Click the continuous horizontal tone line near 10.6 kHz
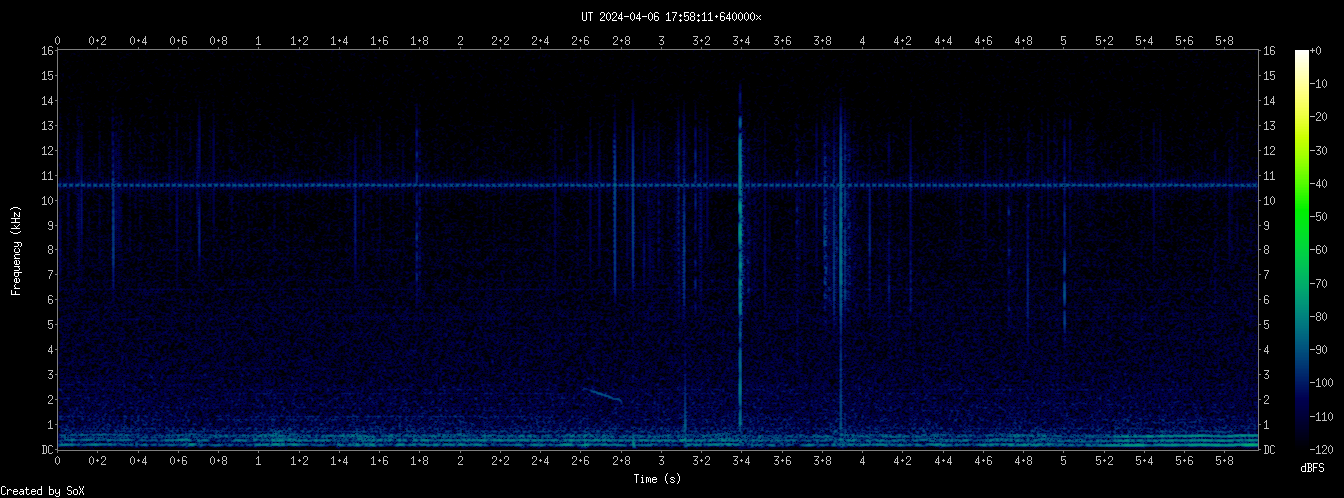Screen dimensions: 1344x498 coord(657,185)
